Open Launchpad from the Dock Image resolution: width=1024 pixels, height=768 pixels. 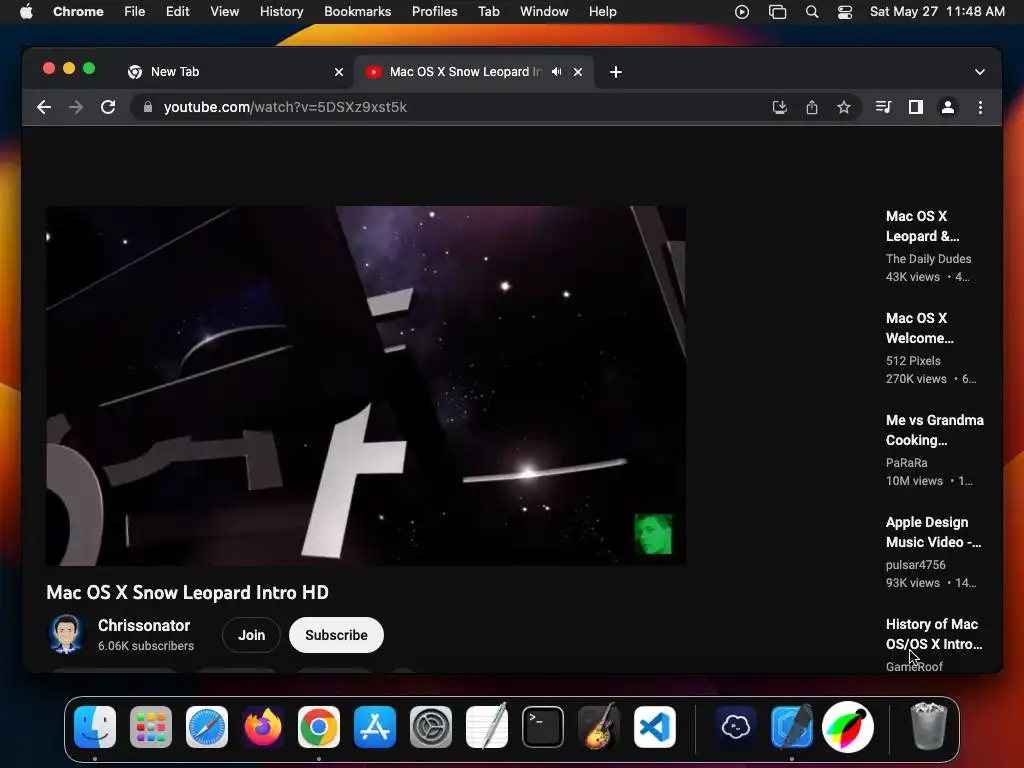(x=151, y=727)
